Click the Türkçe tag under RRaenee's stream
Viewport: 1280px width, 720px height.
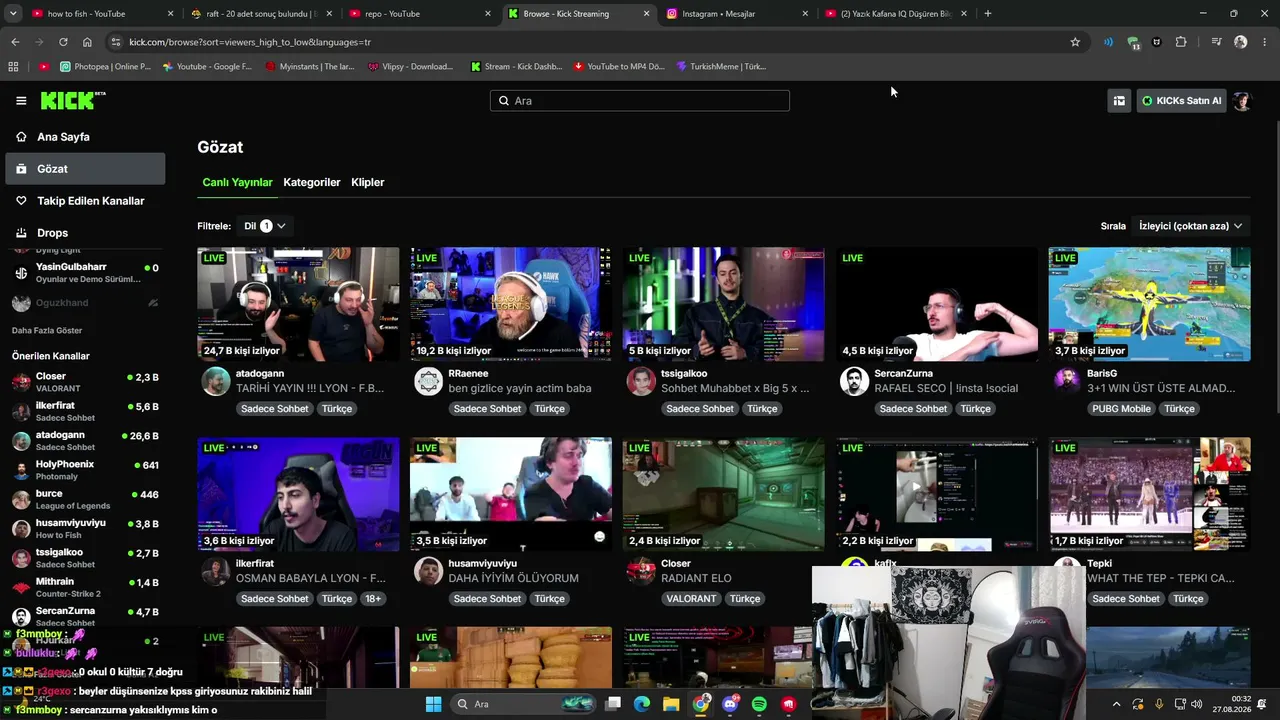(549, 409)
